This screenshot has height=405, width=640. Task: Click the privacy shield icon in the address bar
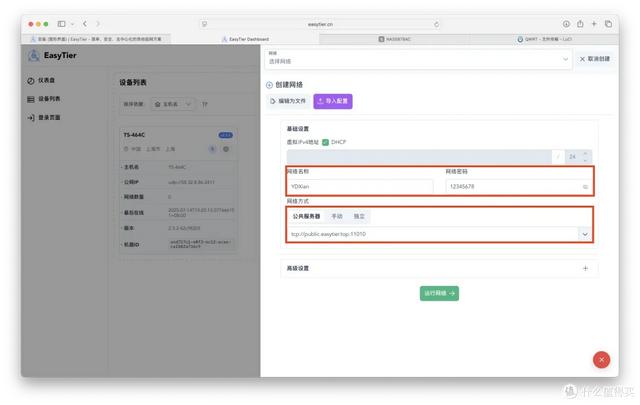click(x=204, y=24)
